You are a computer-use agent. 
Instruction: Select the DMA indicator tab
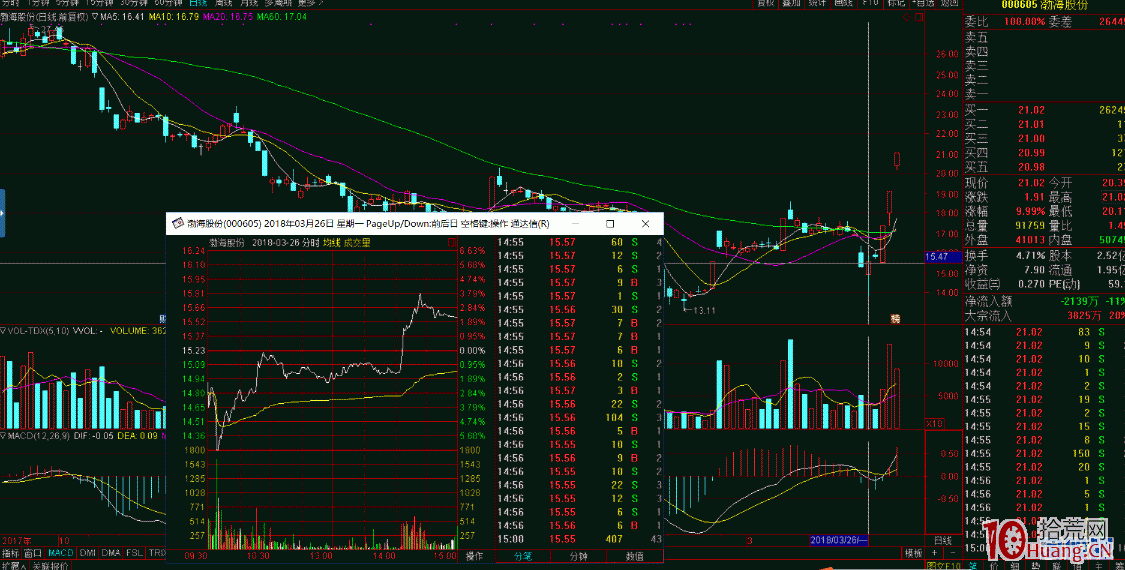tap(110, 553)
